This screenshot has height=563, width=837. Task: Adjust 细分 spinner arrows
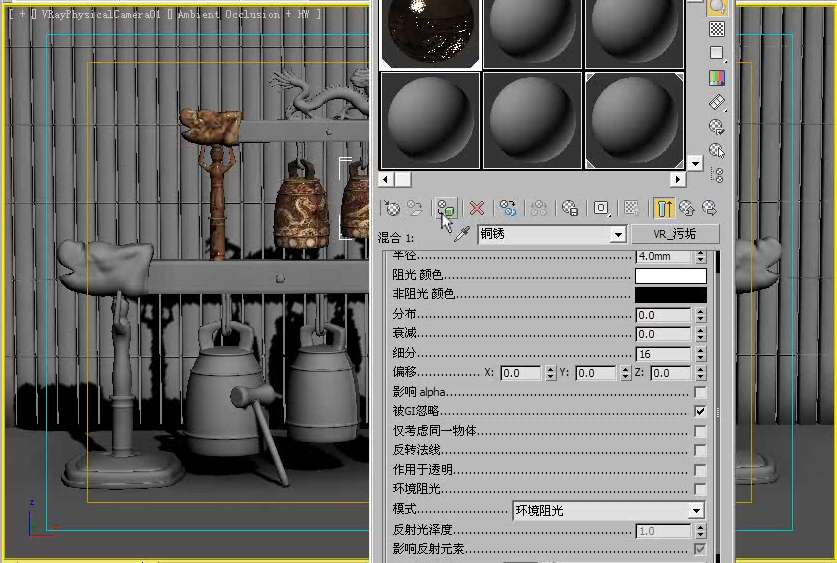point(700,354)
